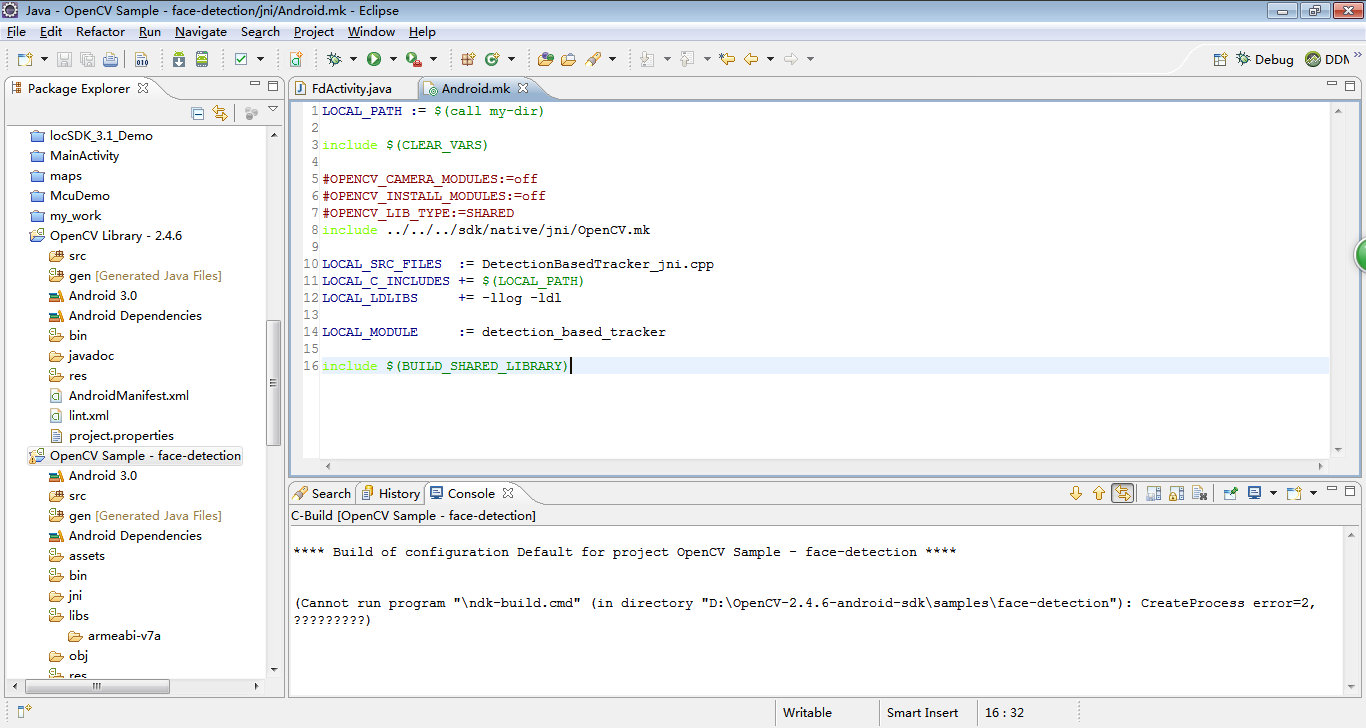The image size is (1366, 728).
Task: Open the New wizard dropdown arrow
Action: (44, 59)
